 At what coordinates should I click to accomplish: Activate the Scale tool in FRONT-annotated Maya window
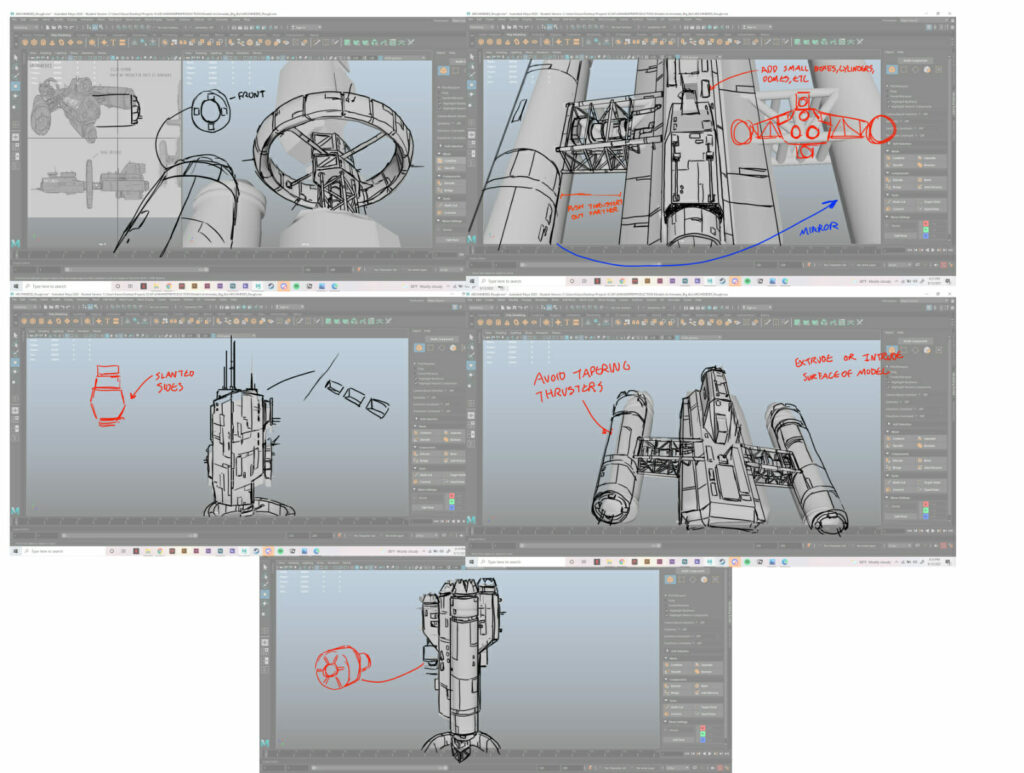tap(16, 105)
